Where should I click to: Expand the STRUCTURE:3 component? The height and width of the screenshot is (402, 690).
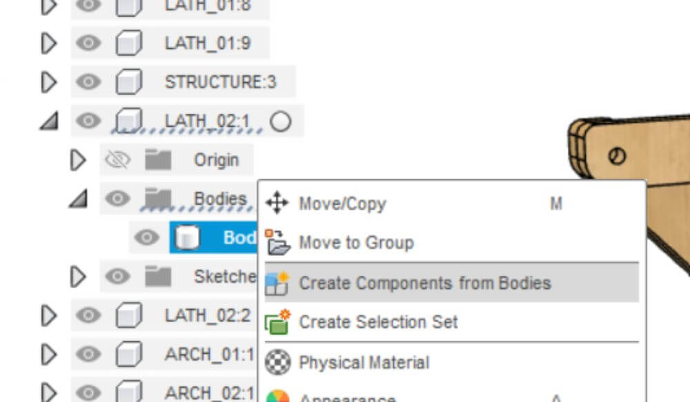click(x=48, y=82)
